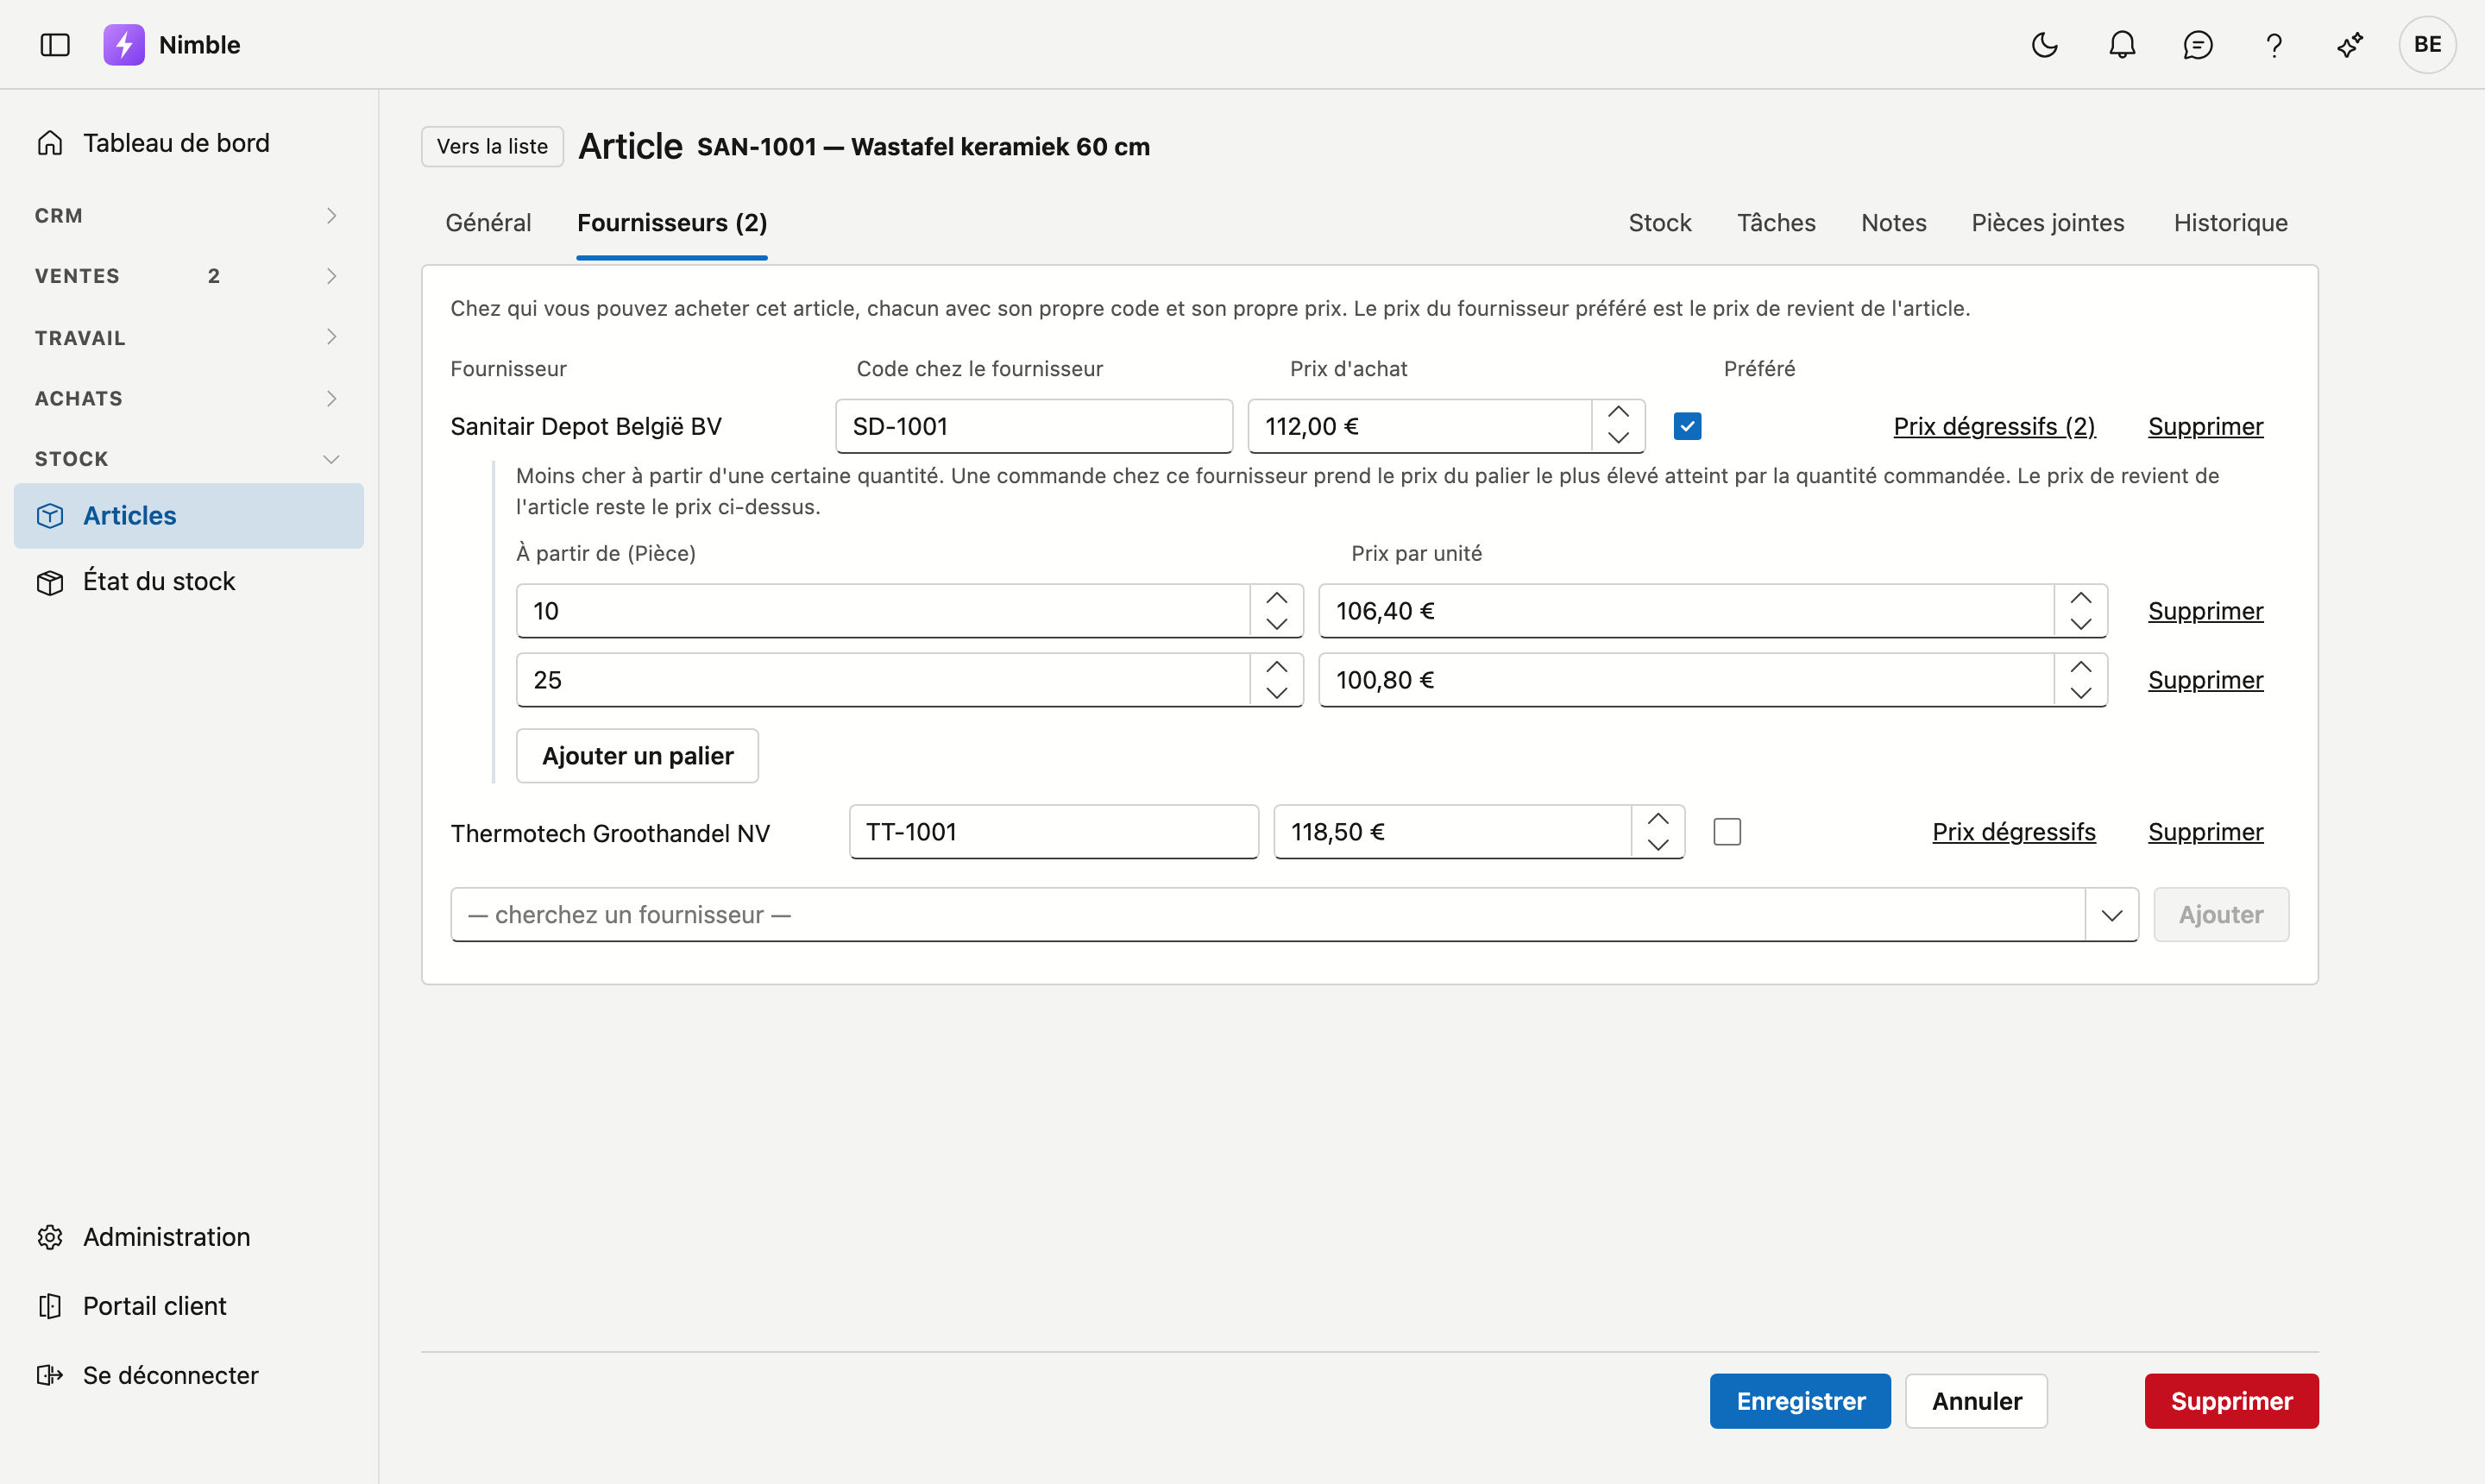Toggle the sidebar panel icon
Viewport: 2485px width, 1484px height.
point(55,45)
